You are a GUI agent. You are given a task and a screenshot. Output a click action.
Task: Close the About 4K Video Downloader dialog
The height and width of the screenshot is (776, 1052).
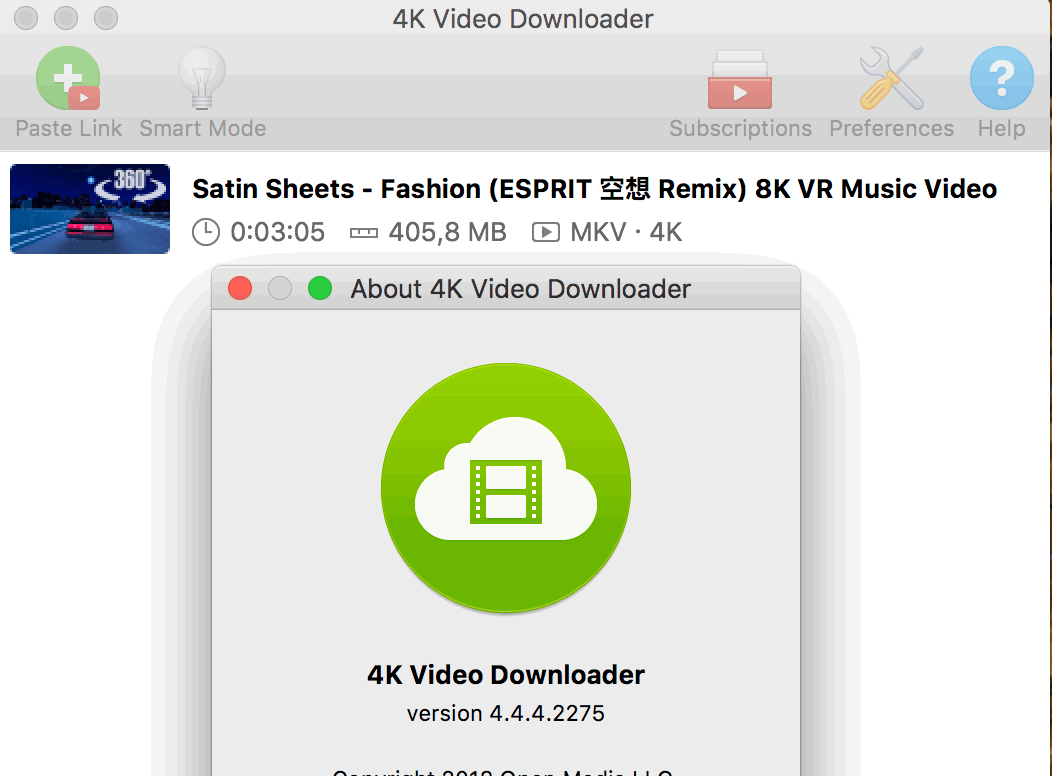[x=240, y=288]
